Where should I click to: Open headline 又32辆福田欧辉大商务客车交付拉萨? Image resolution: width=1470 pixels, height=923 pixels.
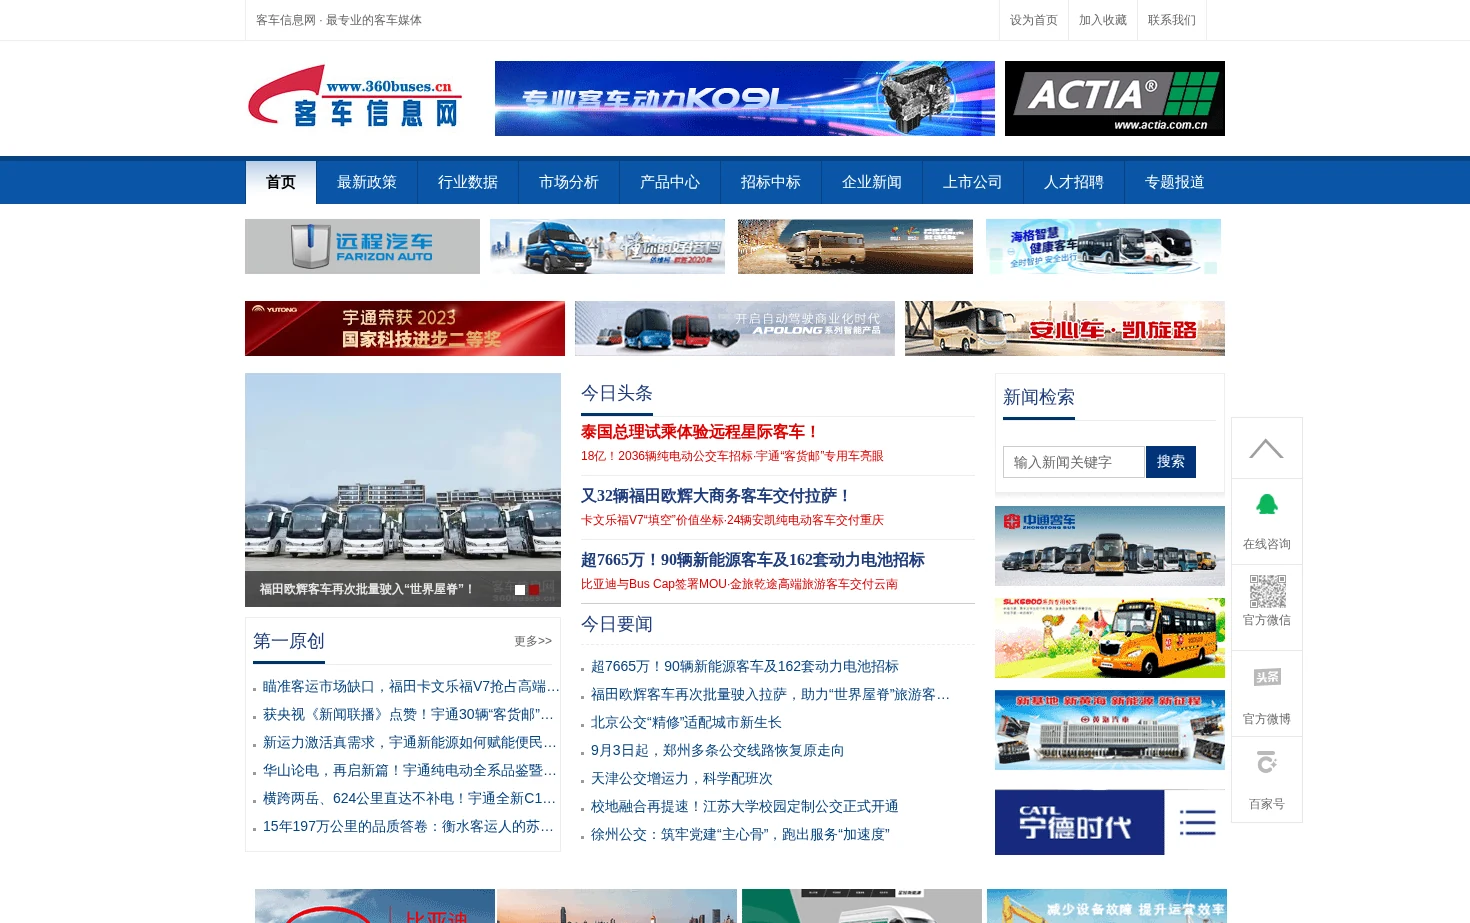(x=716, y=496)
